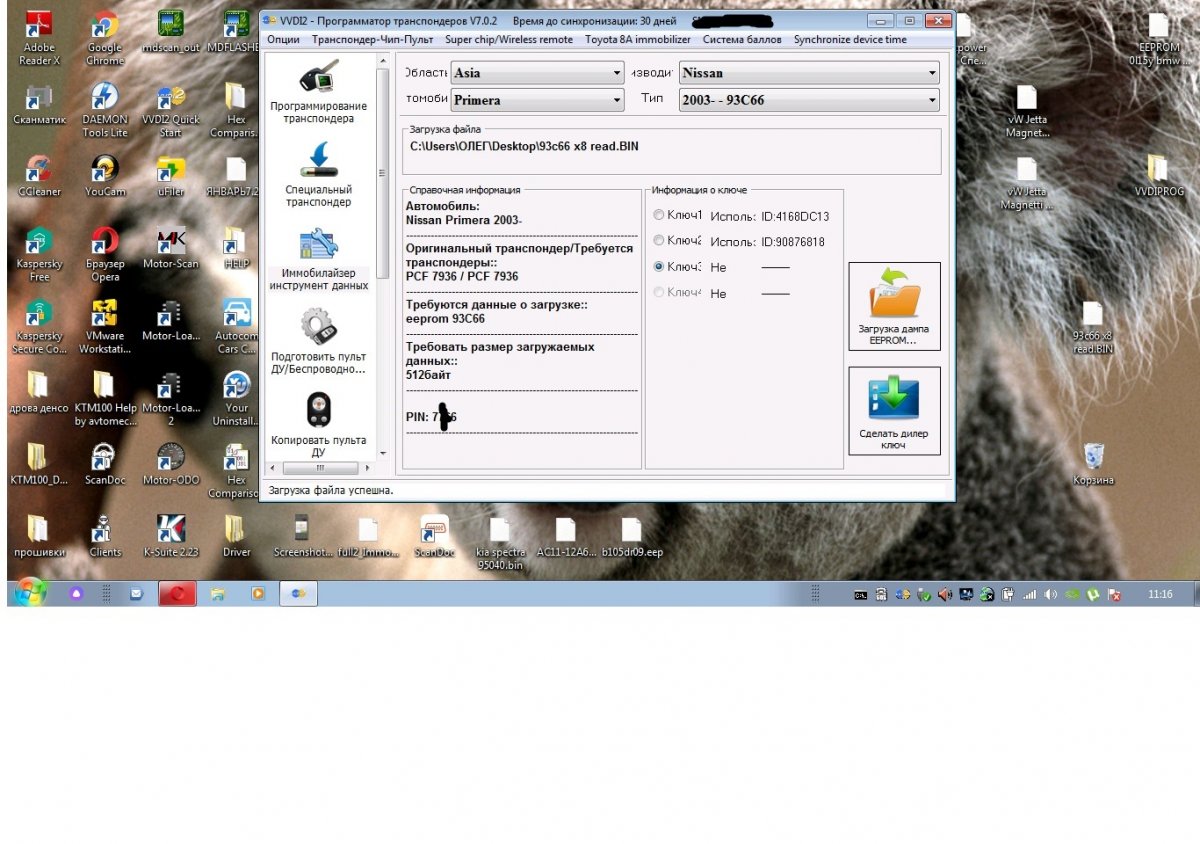Open the Toyota 8A immobilizer menu
The height and width of the screenshot is (844, 1200).
637,39
